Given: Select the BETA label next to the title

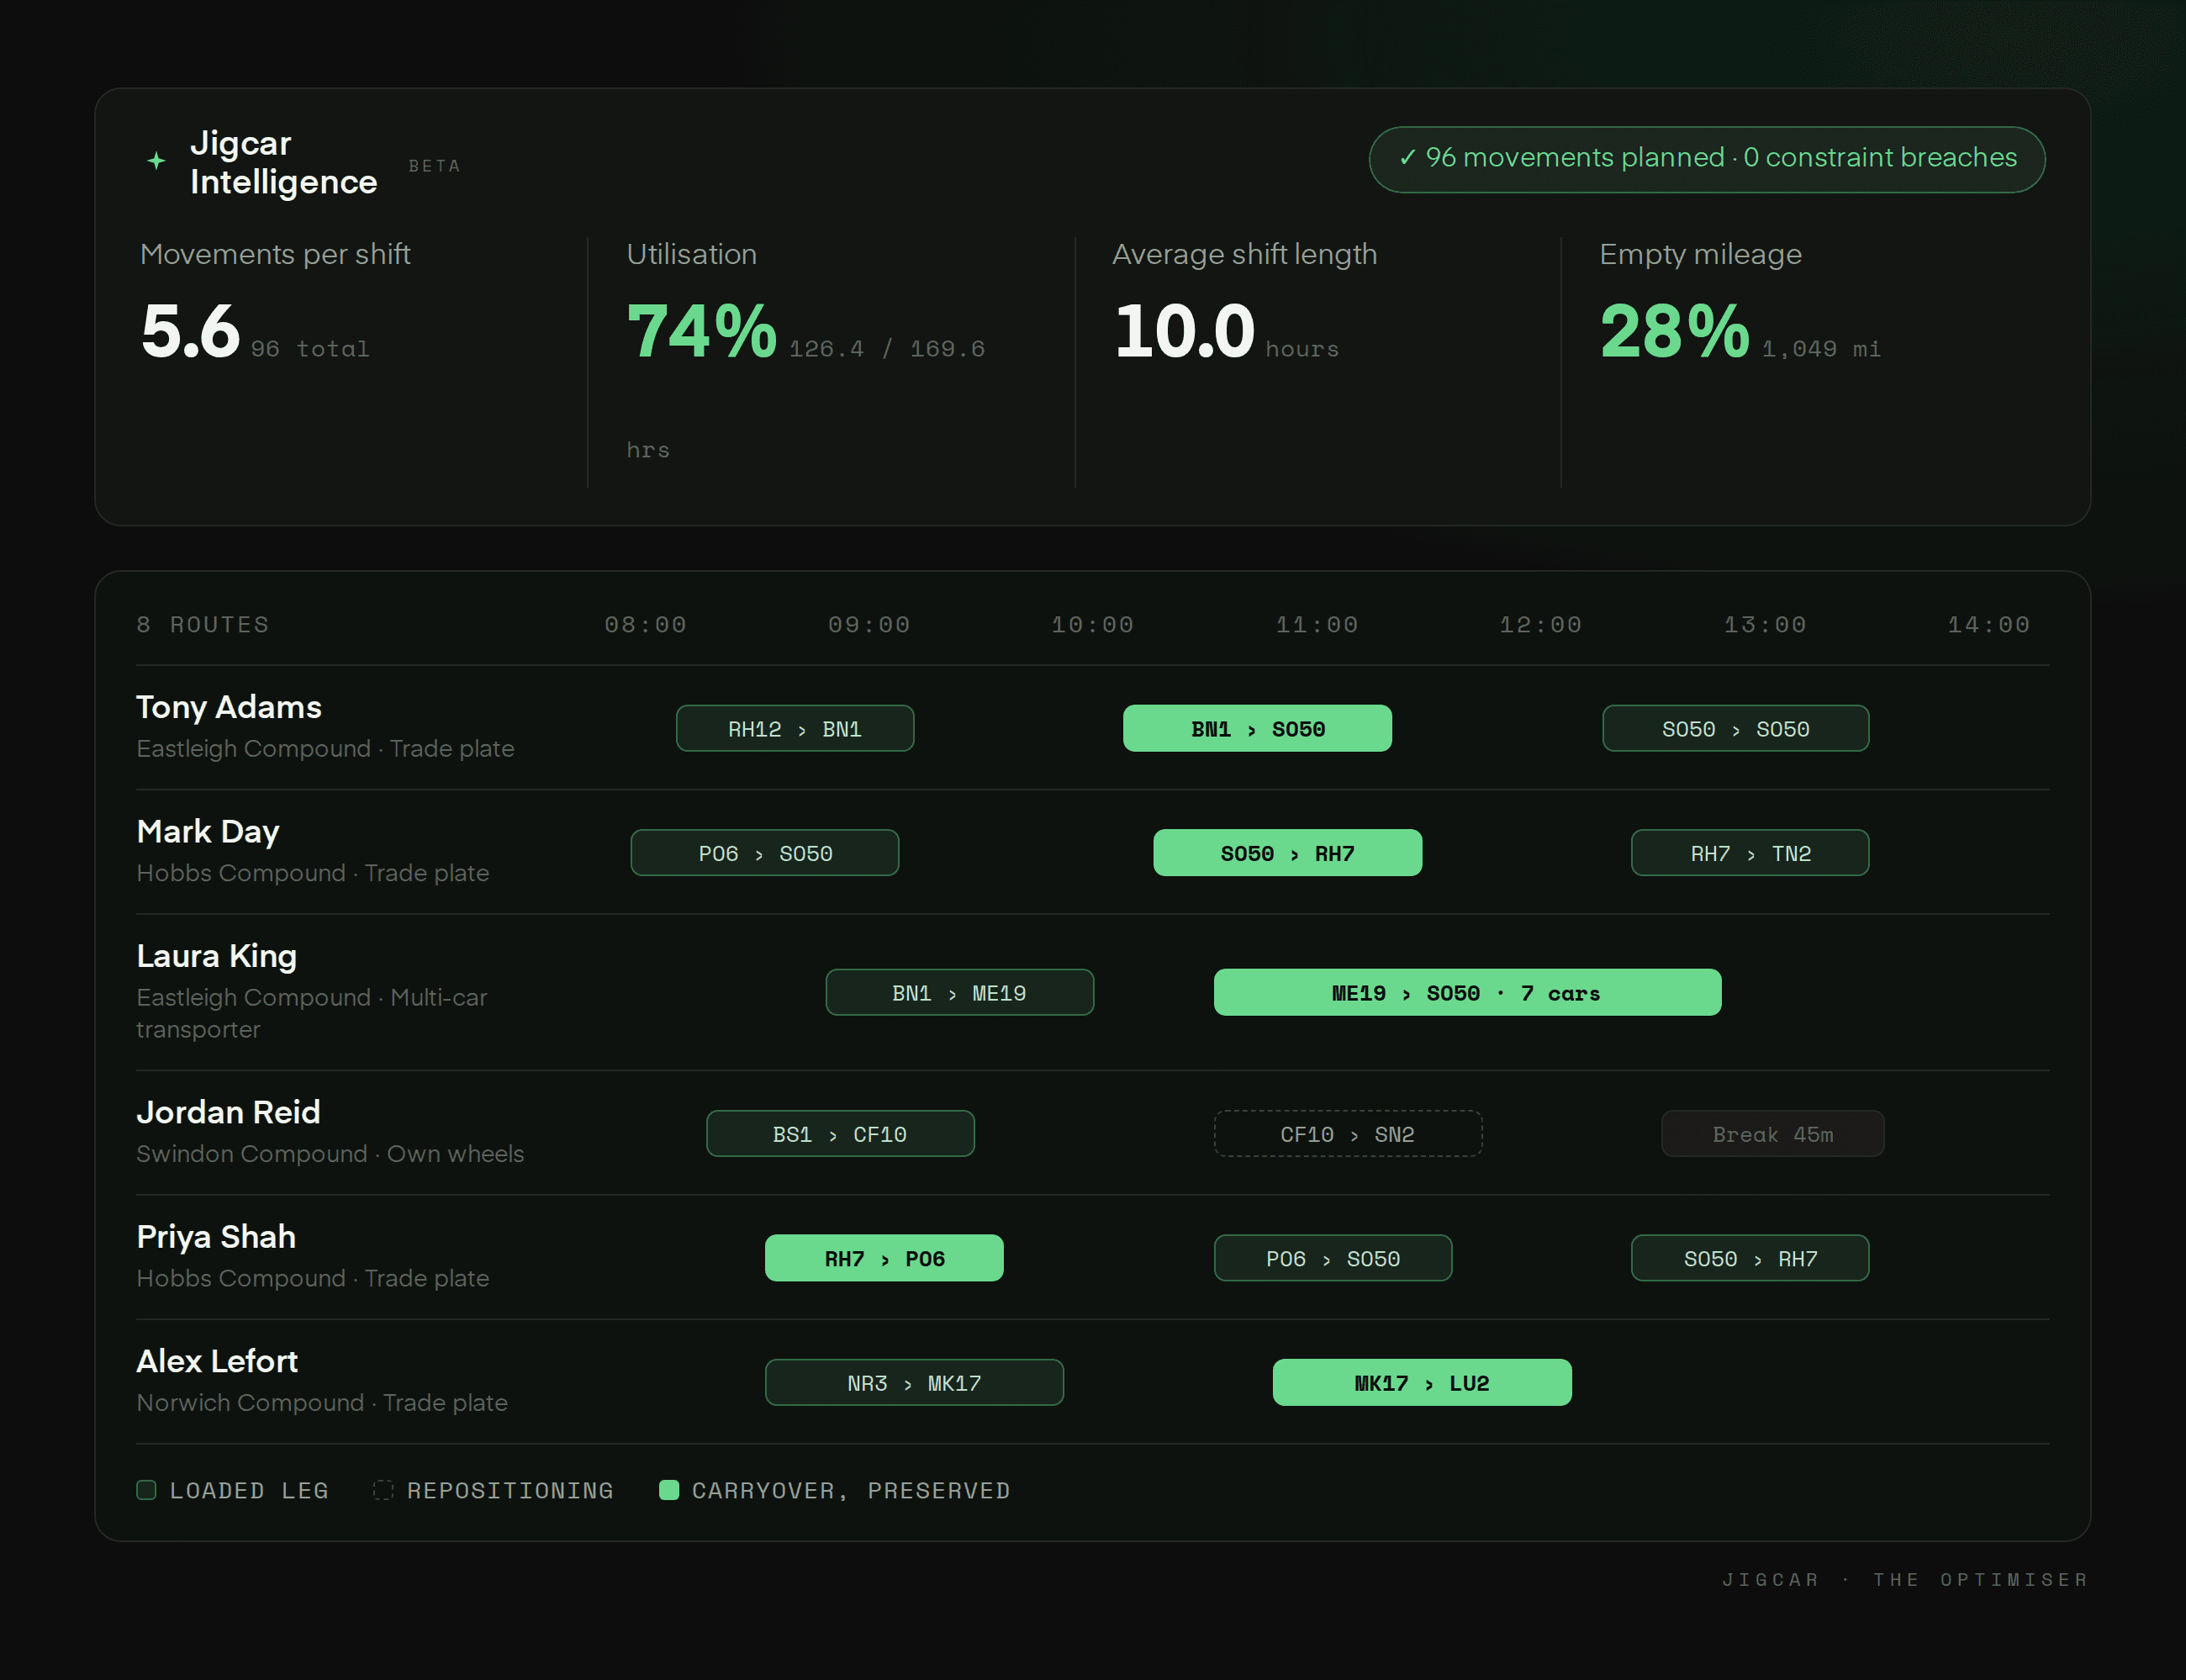Looking at the screenshot, I should click(x=435, y=166).
